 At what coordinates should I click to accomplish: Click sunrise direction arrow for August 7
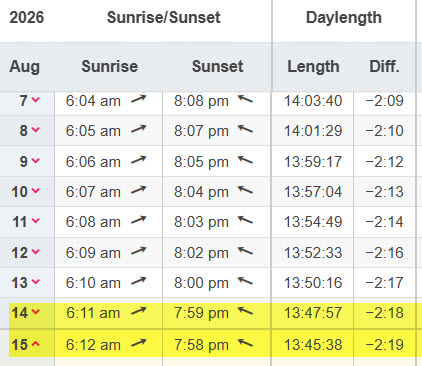[x=139, y=99]
